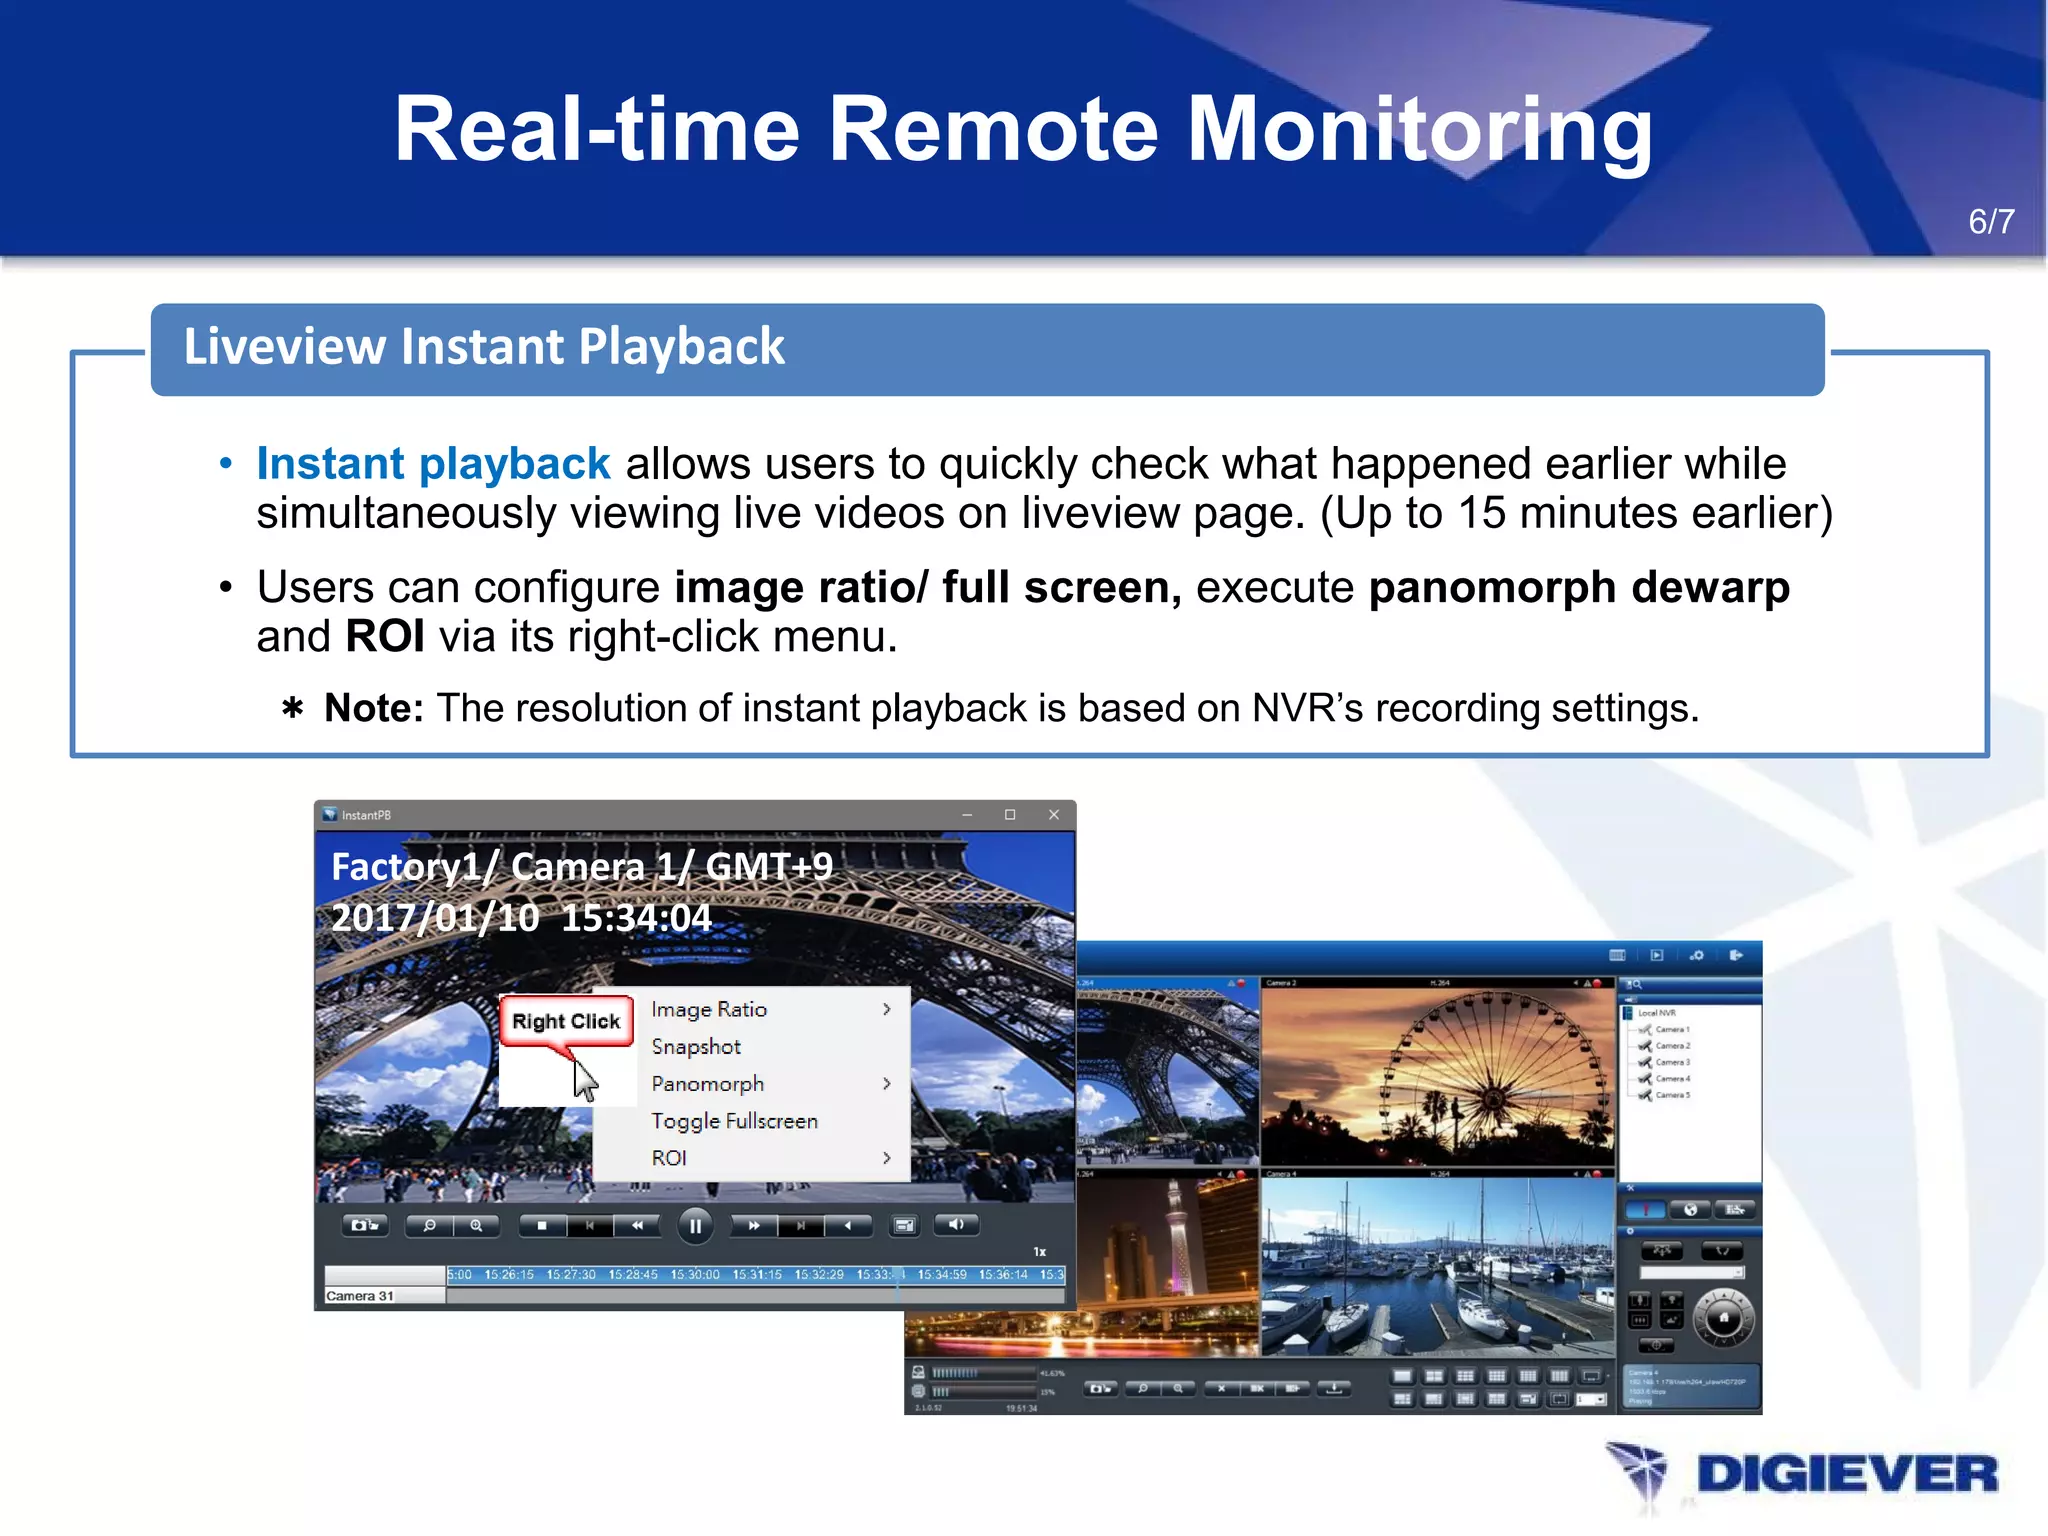Zoom in using the liveview bottom toolbar
This screenshot has height=1536, width=2048.
point(1178,1388)
